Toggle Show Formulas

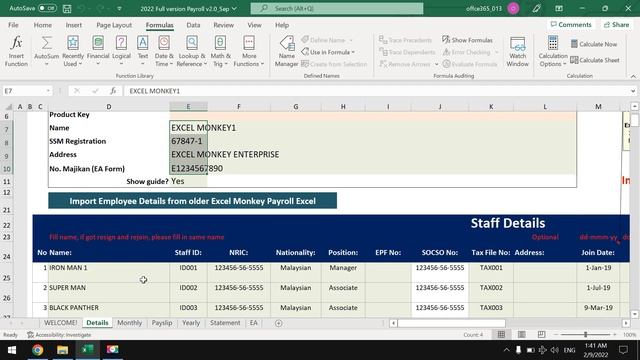click(x=467, y=40)
